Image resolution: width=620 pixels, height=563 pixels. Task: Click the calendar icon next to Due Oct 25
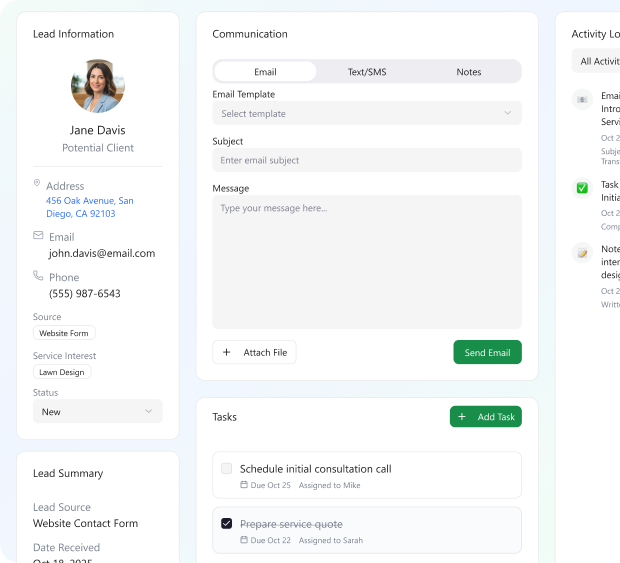point(244,485)
